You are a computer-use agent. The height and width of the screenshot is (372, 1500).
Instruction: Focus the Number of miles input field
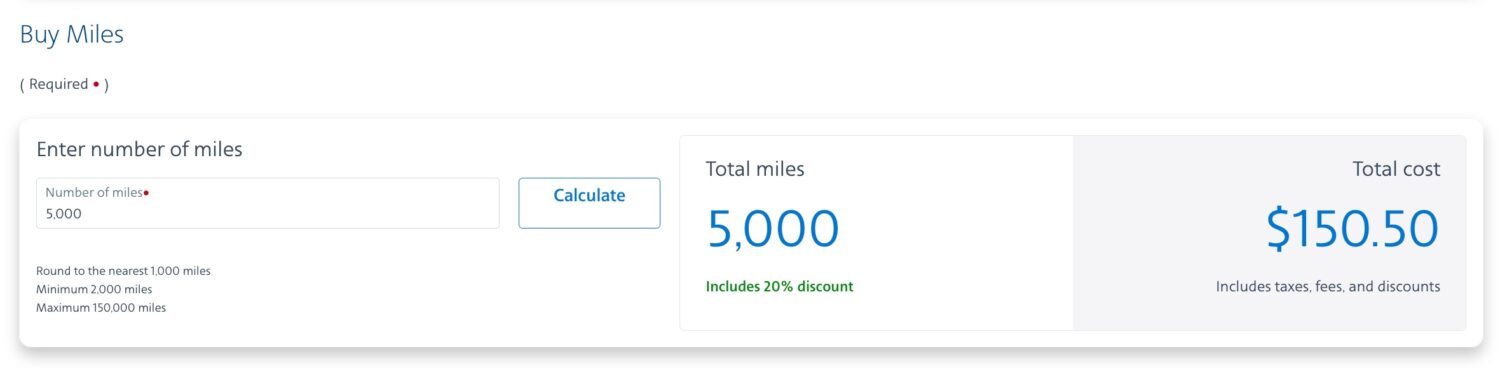268,203
